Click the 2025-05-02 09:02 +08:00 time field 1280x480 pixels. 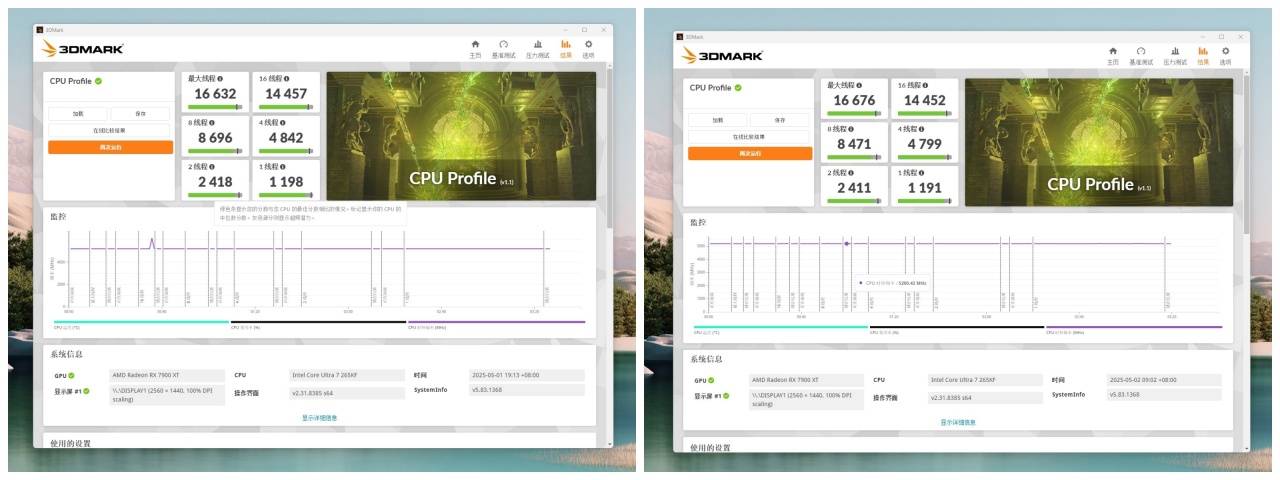coord(1164,380)
